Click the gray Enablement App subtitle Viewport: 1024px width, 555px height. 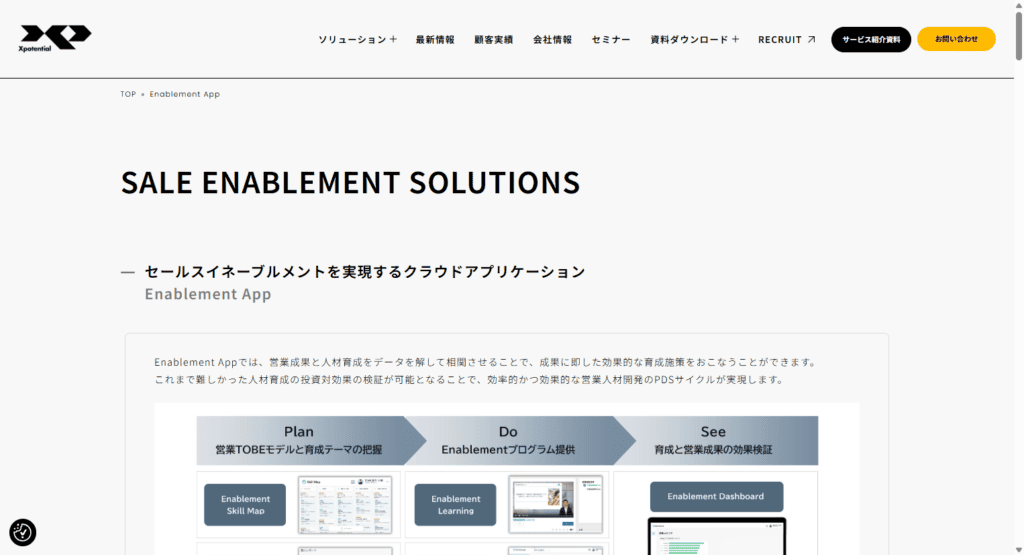pos(208,294)
